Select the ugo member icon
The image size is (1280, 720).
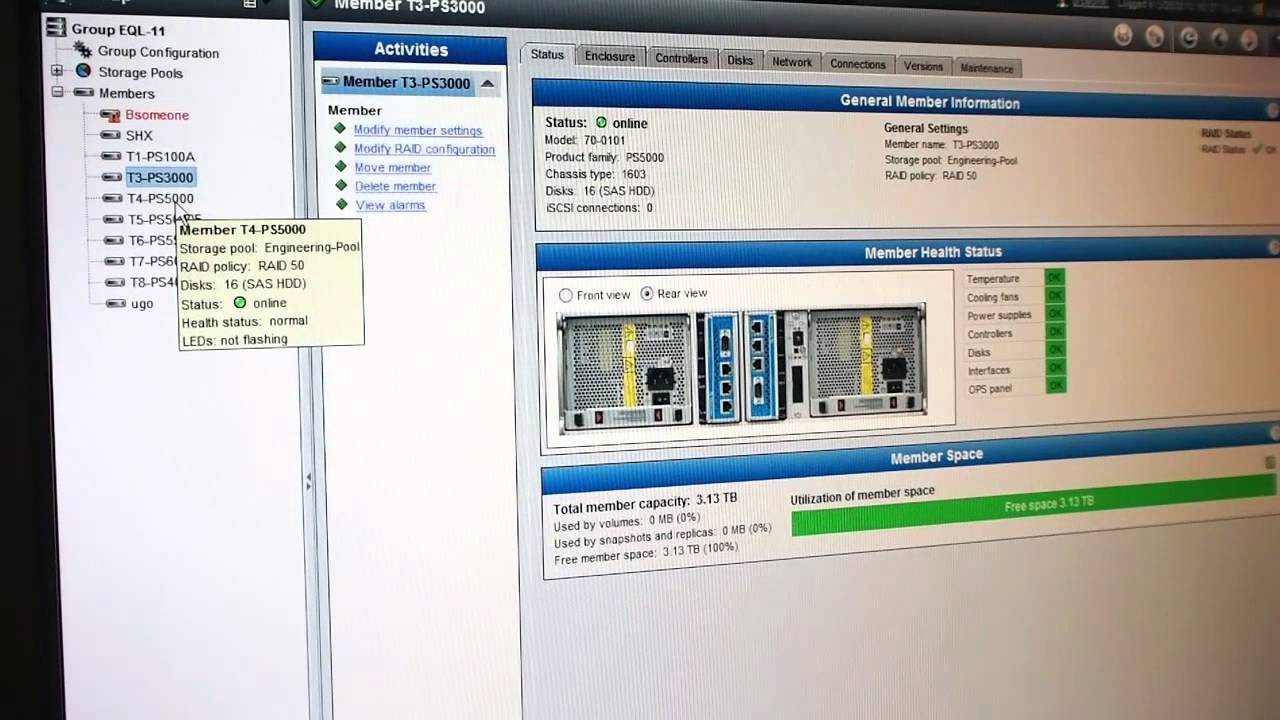pyautogui.click(x=117, y=302)
